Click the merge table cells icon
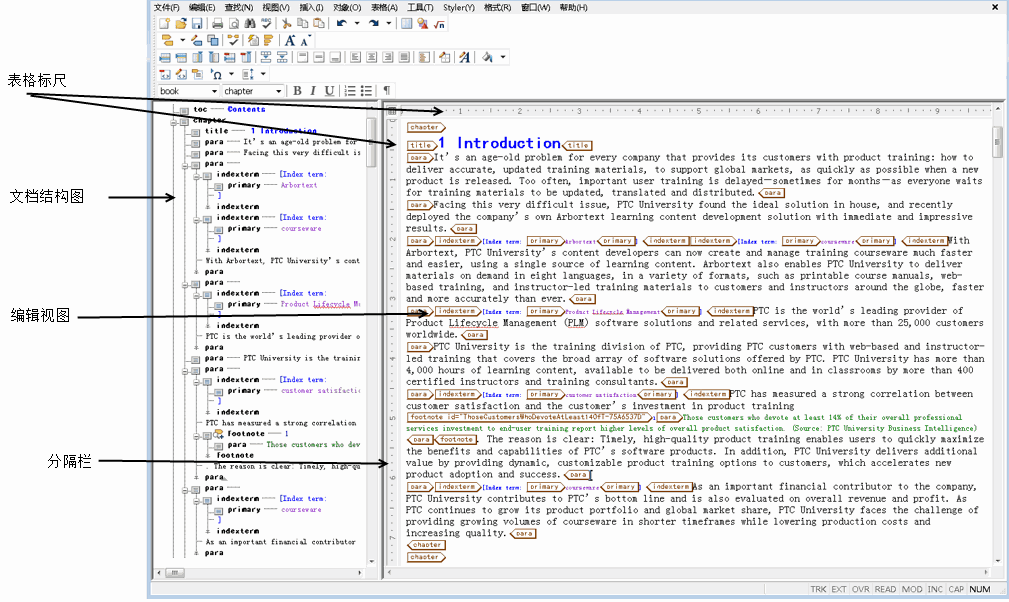 pyautogui.click(x=266, y=57)
